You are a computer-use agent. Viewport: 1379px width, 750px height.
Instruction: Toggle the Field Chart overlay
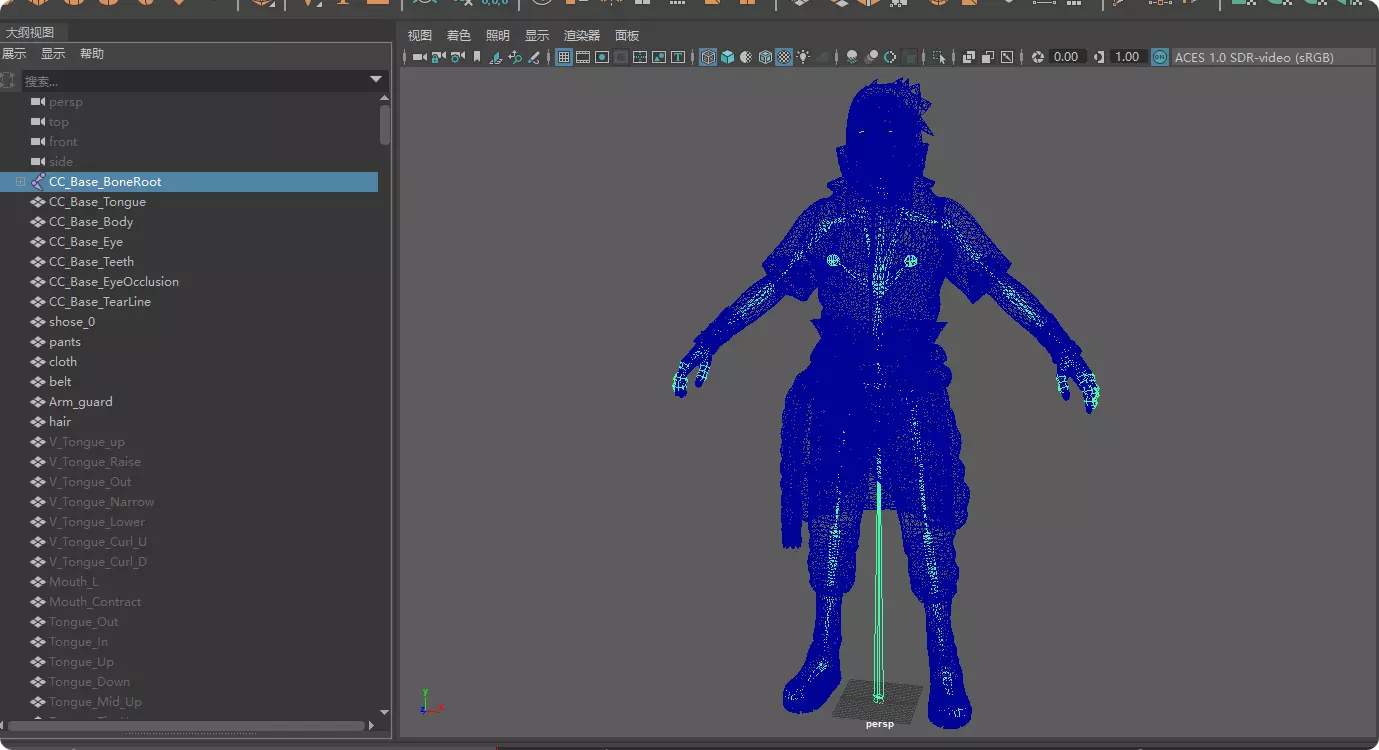pyautogui.click(x=640, y=57)
